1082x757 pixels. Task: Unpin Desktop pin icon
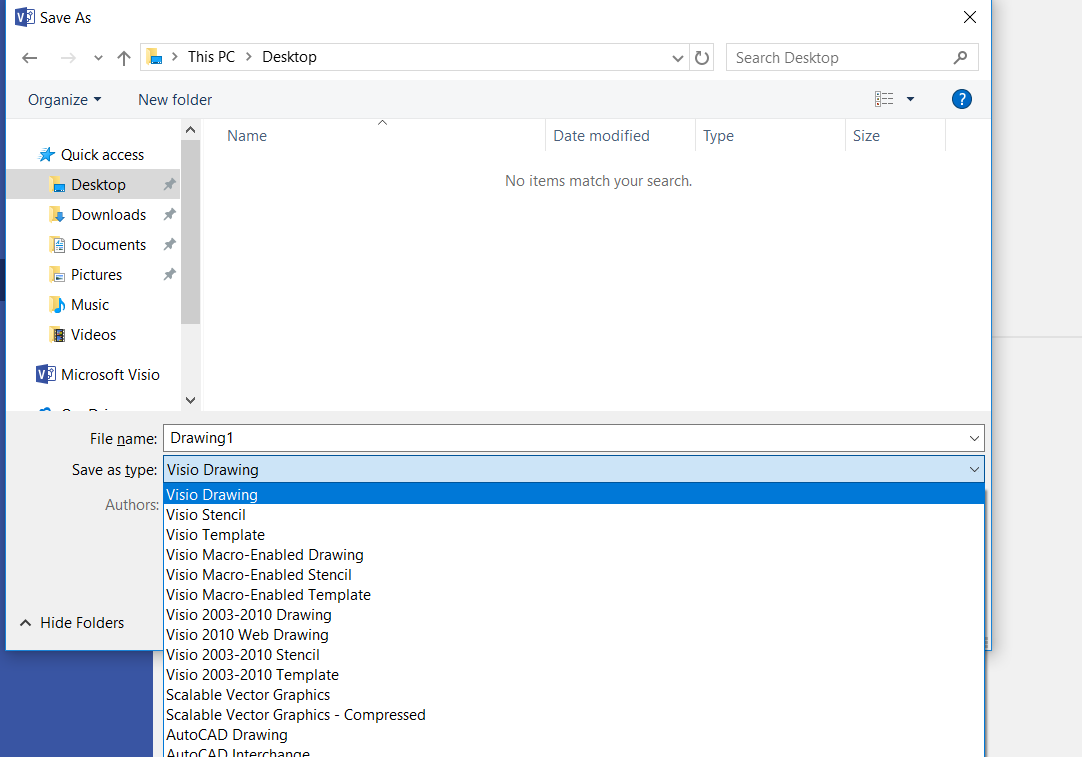(x=169, y=184)
